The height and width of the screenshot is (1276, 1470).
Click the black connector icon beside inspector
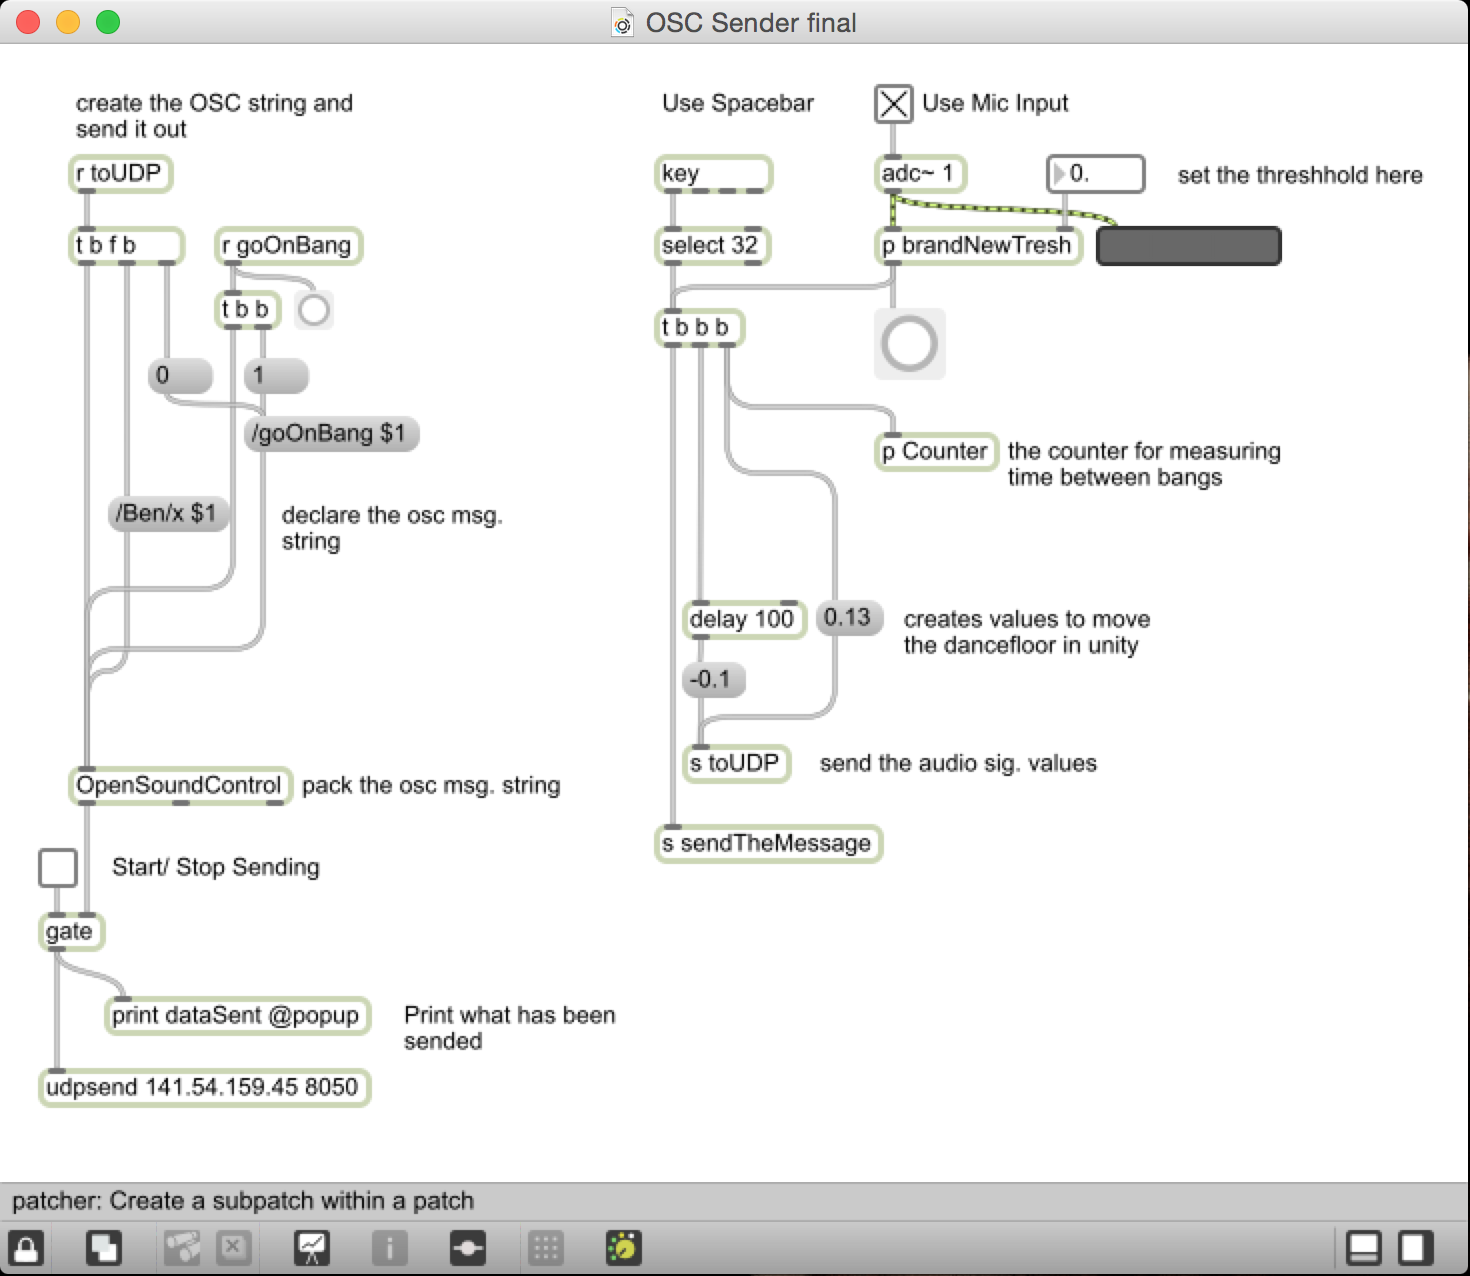point(467,1248)
